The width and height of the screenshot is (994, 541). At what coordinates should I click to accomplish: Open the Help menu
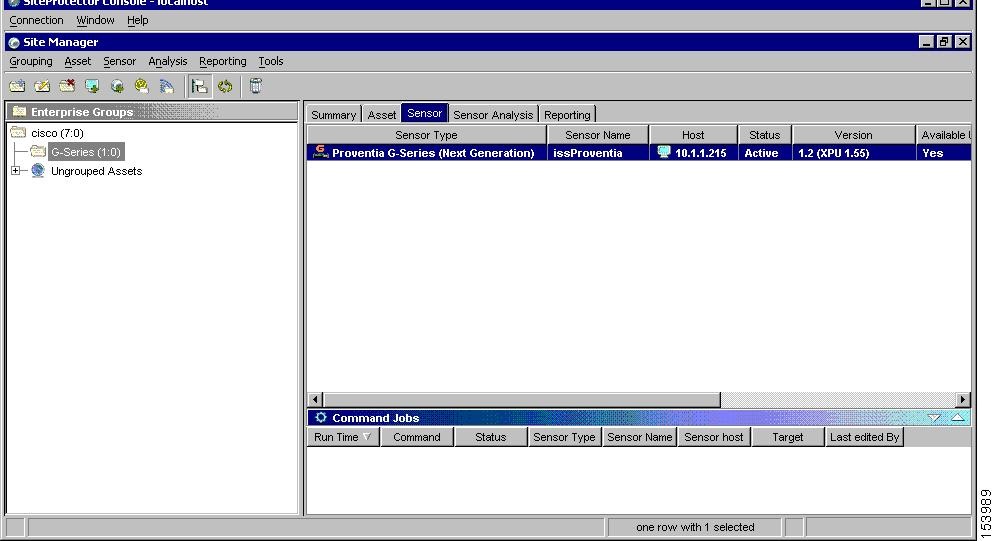tap(138, 20)
